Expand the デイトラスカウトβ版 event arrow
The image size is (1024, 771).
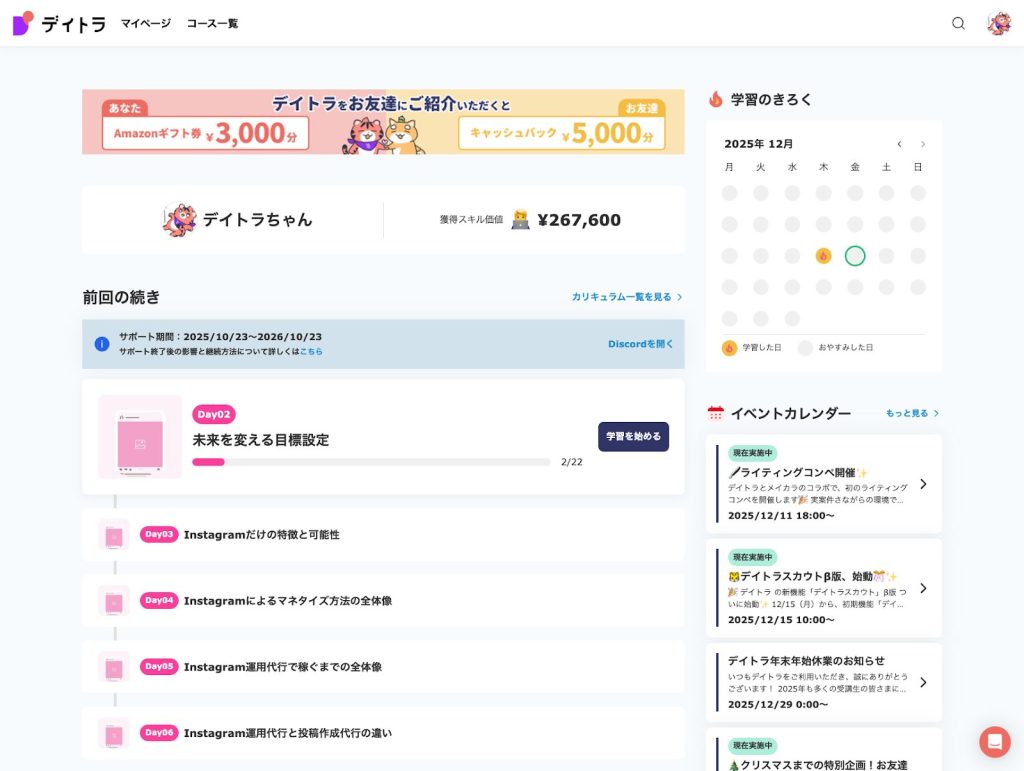922,588
